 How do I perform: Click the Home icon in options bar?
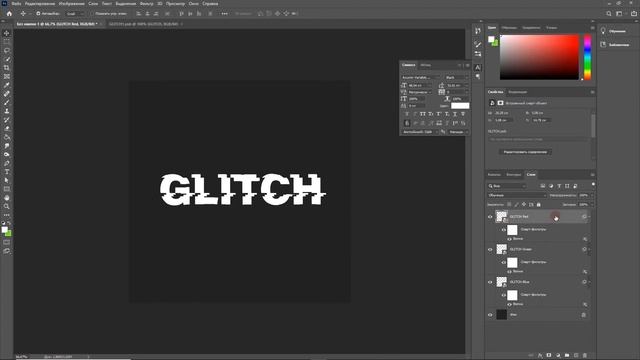tap(9, 13)
